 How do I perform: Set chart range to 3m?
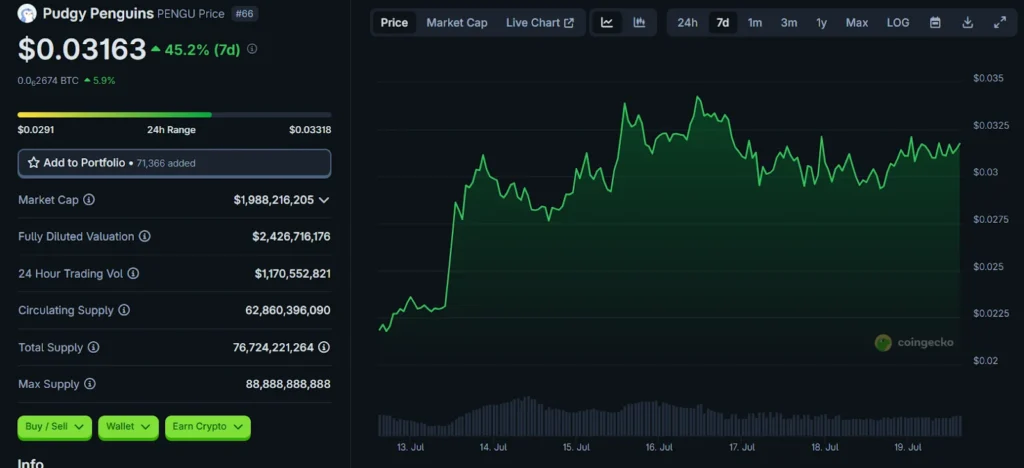789,23
